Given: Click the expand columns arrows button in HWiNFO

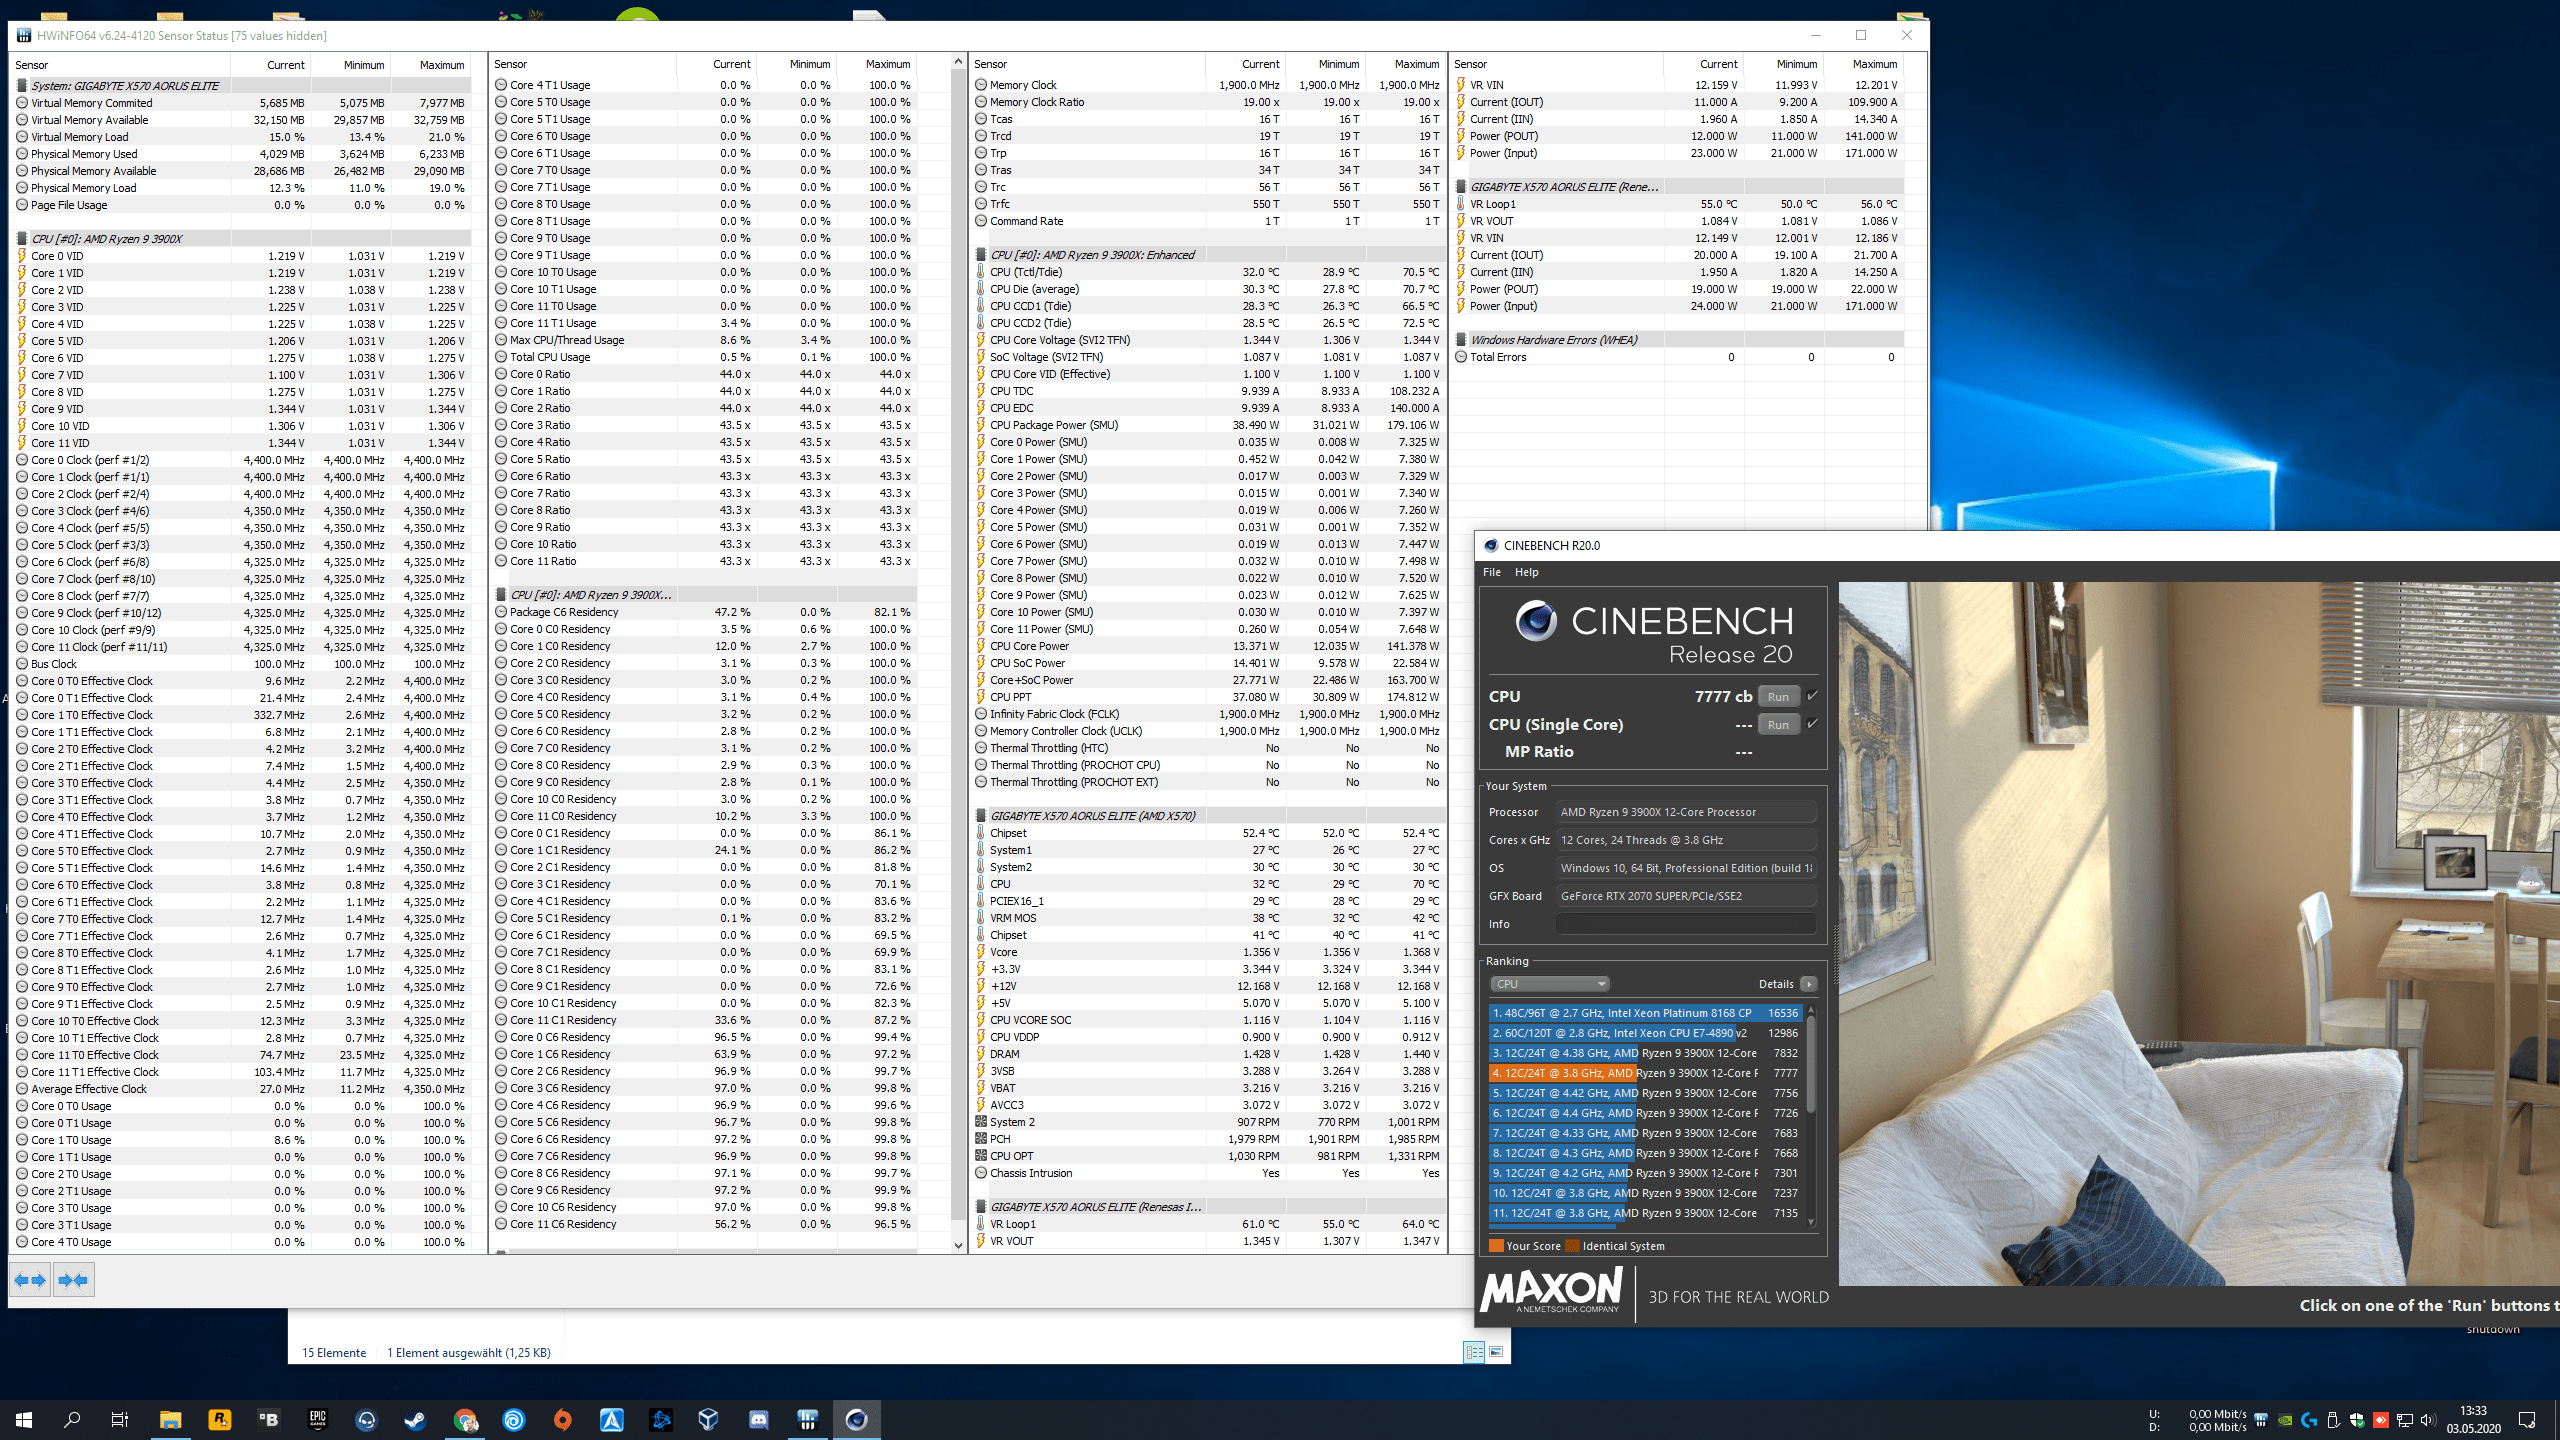Looking at the screenshot, I should pos(30,1280).
